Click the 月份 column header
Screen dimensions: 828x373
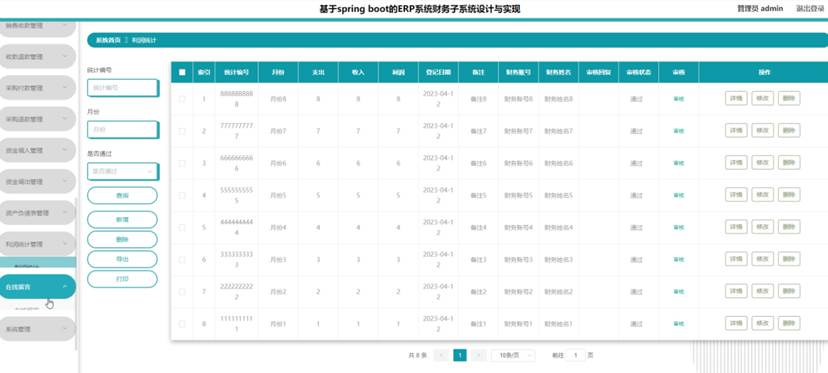click(x=278, y=72)
